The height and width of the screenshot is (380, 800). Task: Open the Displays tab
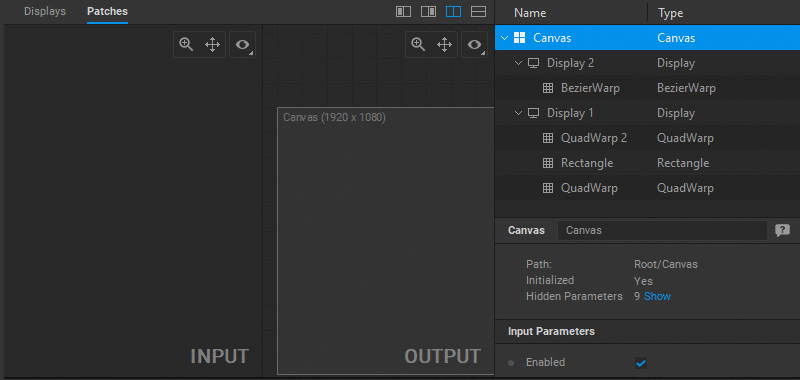click(45, 11)
